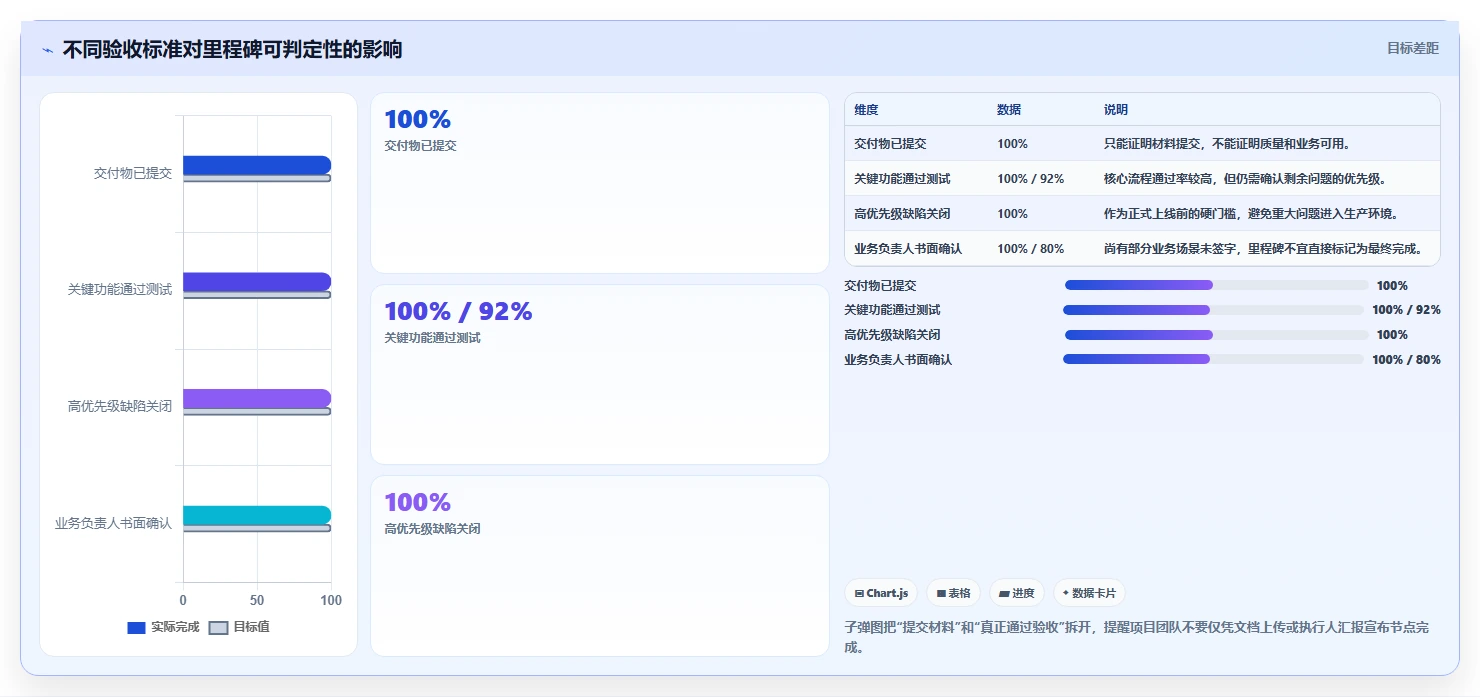1480x697 pixels.
Task: Click the 业务负责人书面确认 progress bar
Action: [x=1213, y=359]
